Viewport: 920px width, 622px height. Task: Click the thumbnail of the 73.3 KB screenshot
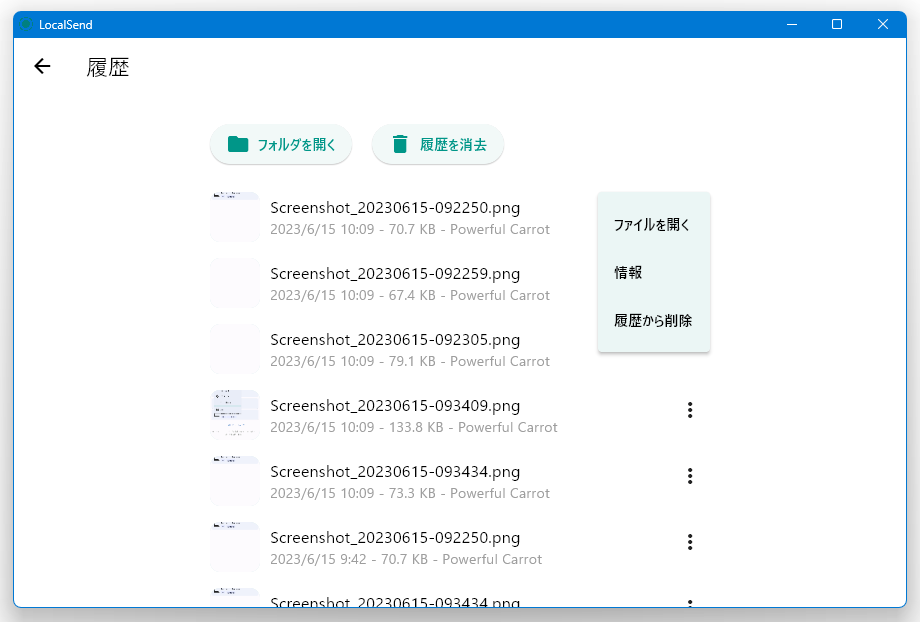pyautogui.click(x=235, y=481)
